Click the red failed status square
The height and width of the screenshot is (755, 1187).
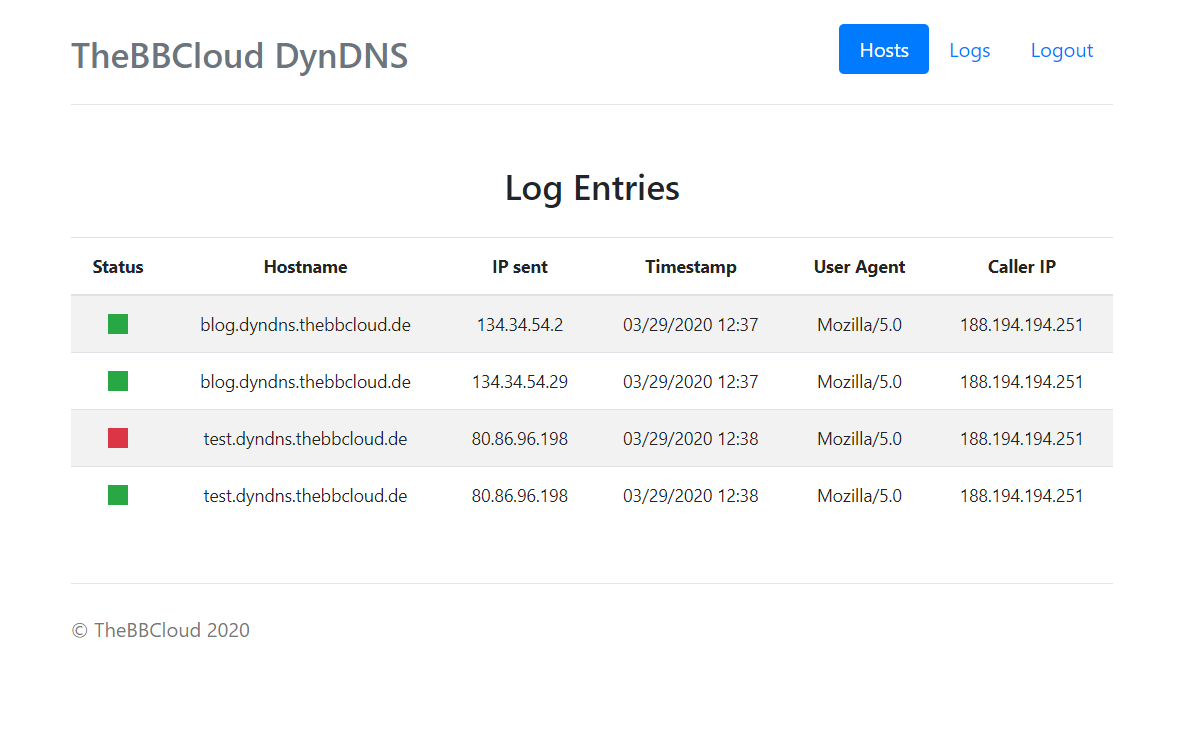coord(118,438)
